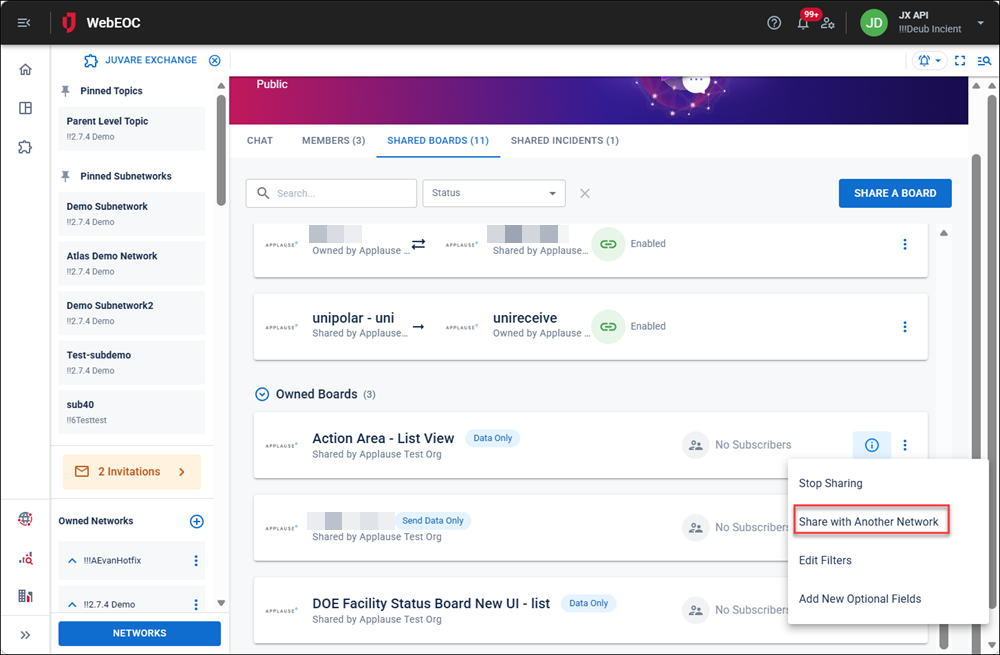This screenshot has height=655, width=1000.
Task: Click the JD user avatar
Action: point(874,23)
